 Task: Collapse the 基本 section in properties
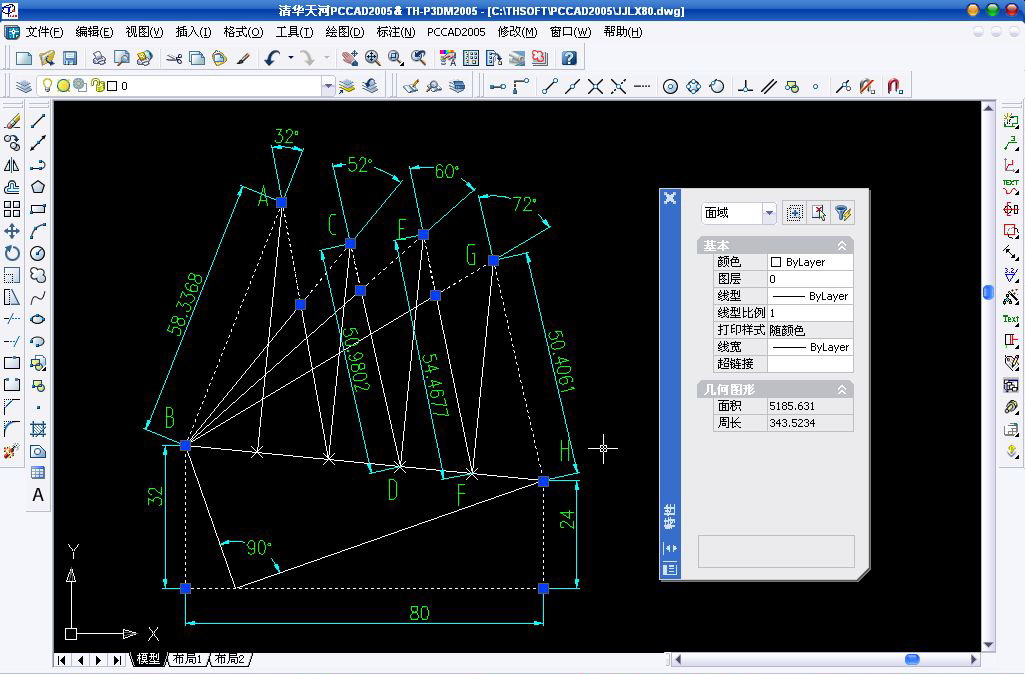pyautogui.click(x=842, y=246)
